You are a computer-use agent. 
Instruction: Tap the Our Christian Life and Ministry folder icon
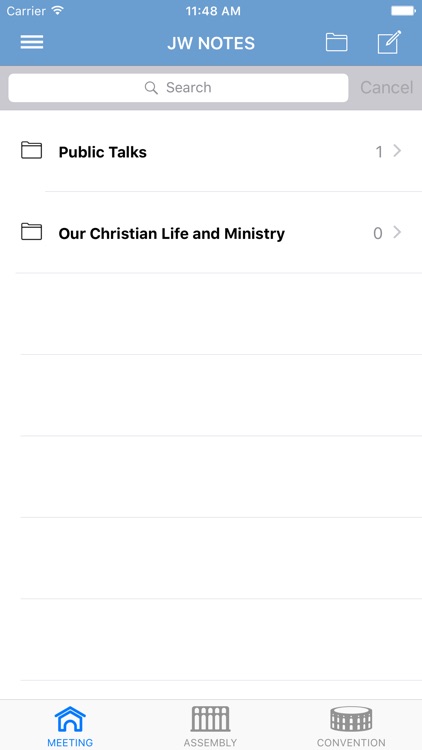coord(32,232)
